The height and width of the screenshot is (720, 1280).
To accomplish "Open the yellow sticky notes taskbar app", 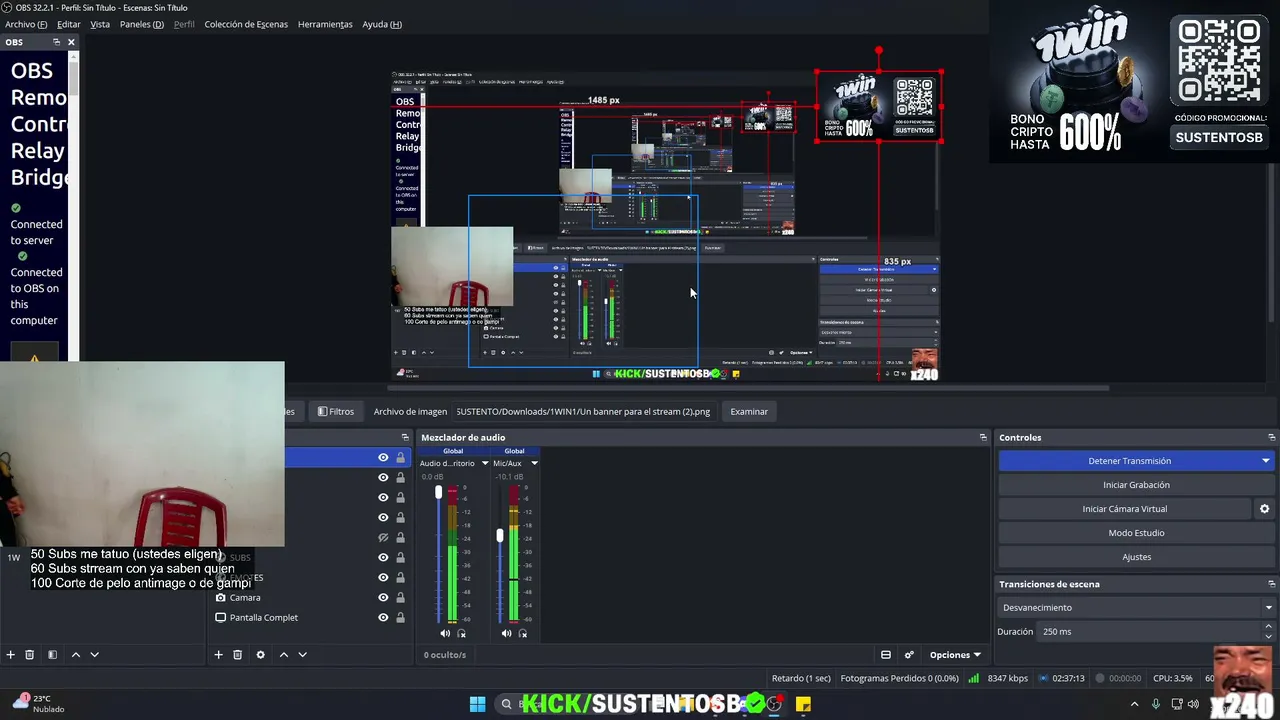I will [803, 704].
